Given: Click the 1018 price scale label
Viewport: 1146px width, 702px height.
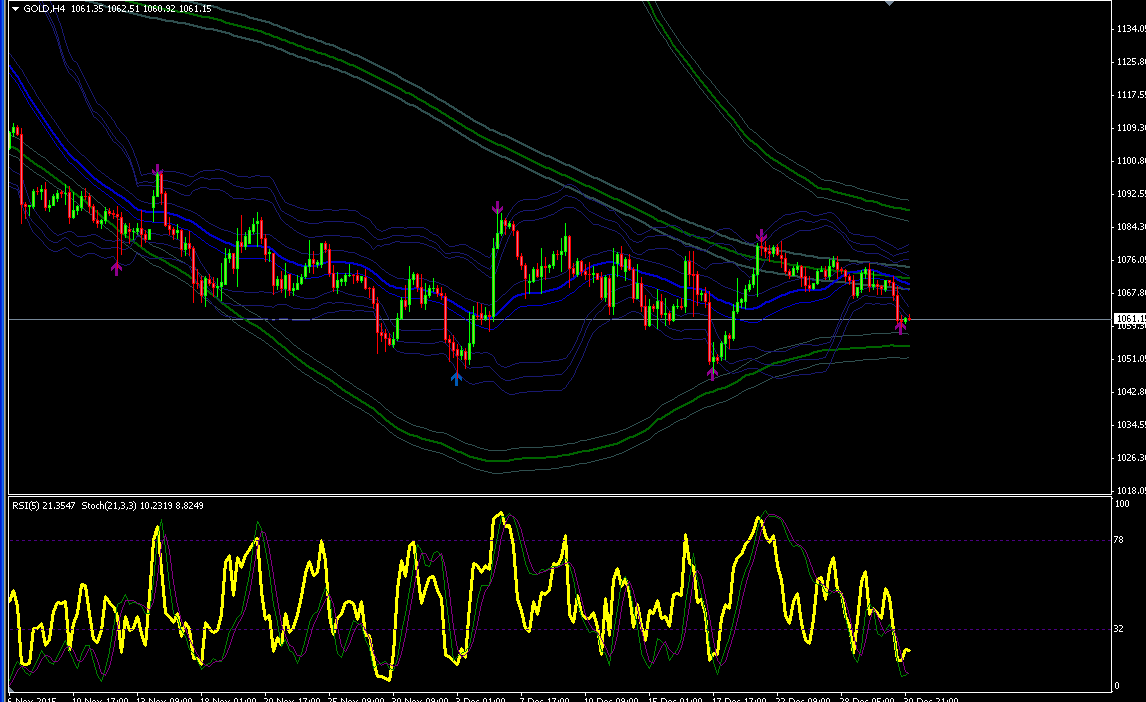Looking at the screenshot, I should [x=1130, y=491].
